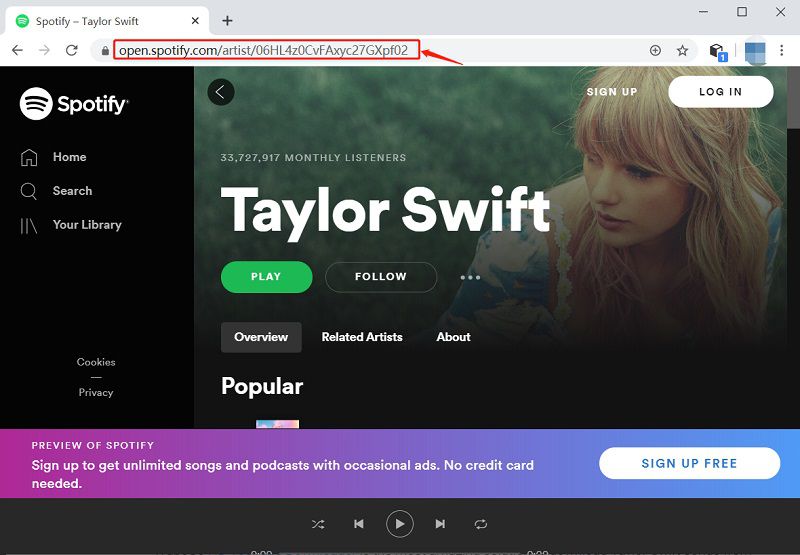Switch to the Related Artists tab
The width and height of the screenshot is (800, 555).
(362, 337)
